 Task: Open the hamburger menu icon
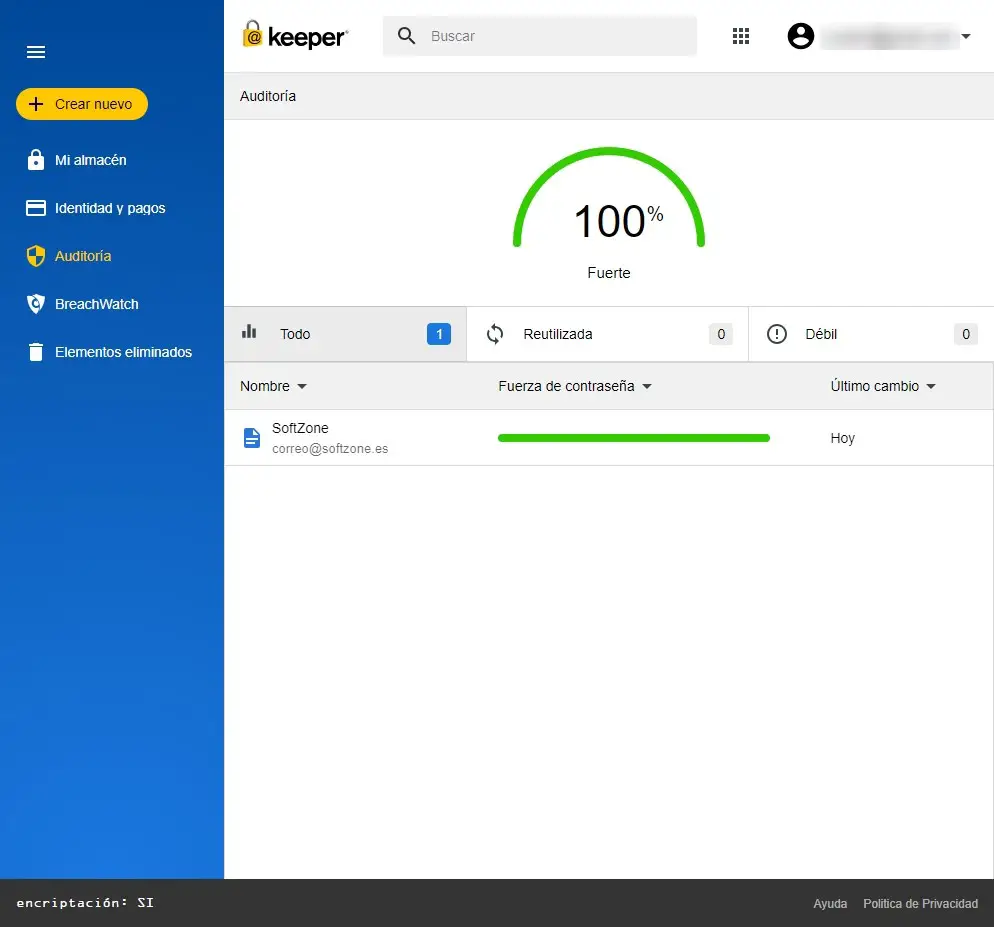[x=36, y=52]
